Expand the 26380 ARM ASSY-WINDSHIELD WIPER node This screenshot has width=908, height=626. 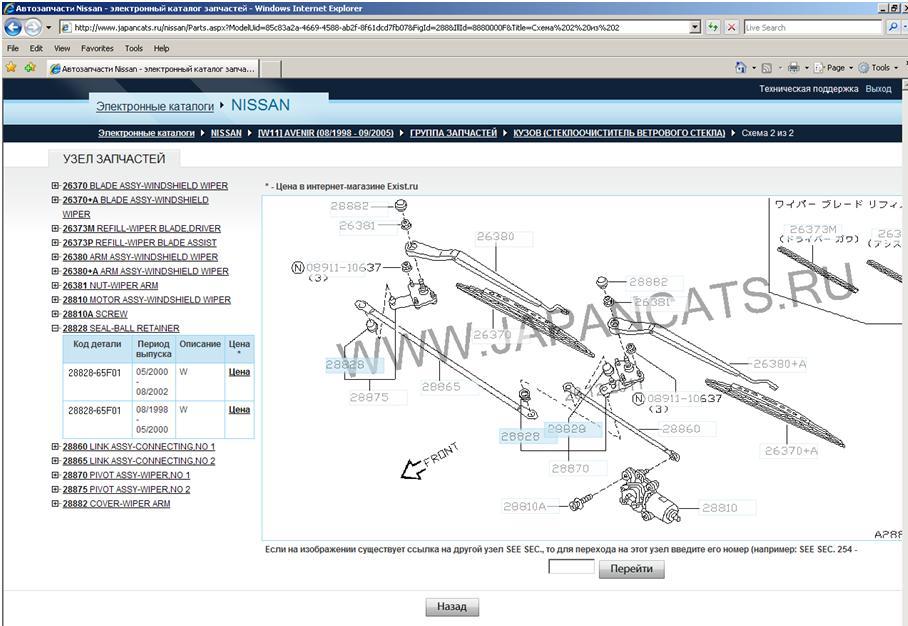click(x=55, y=257)
